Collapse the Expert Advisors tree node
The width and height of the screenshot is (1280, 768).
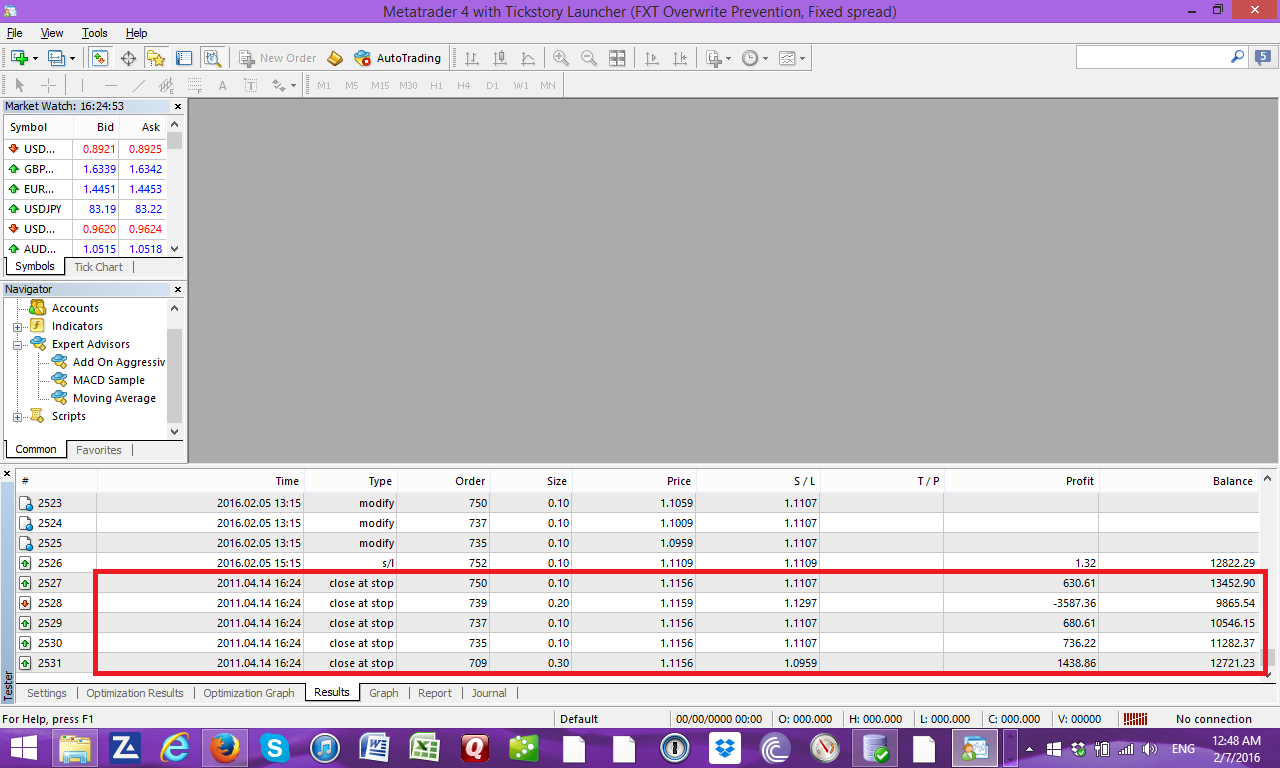(18, 344)
